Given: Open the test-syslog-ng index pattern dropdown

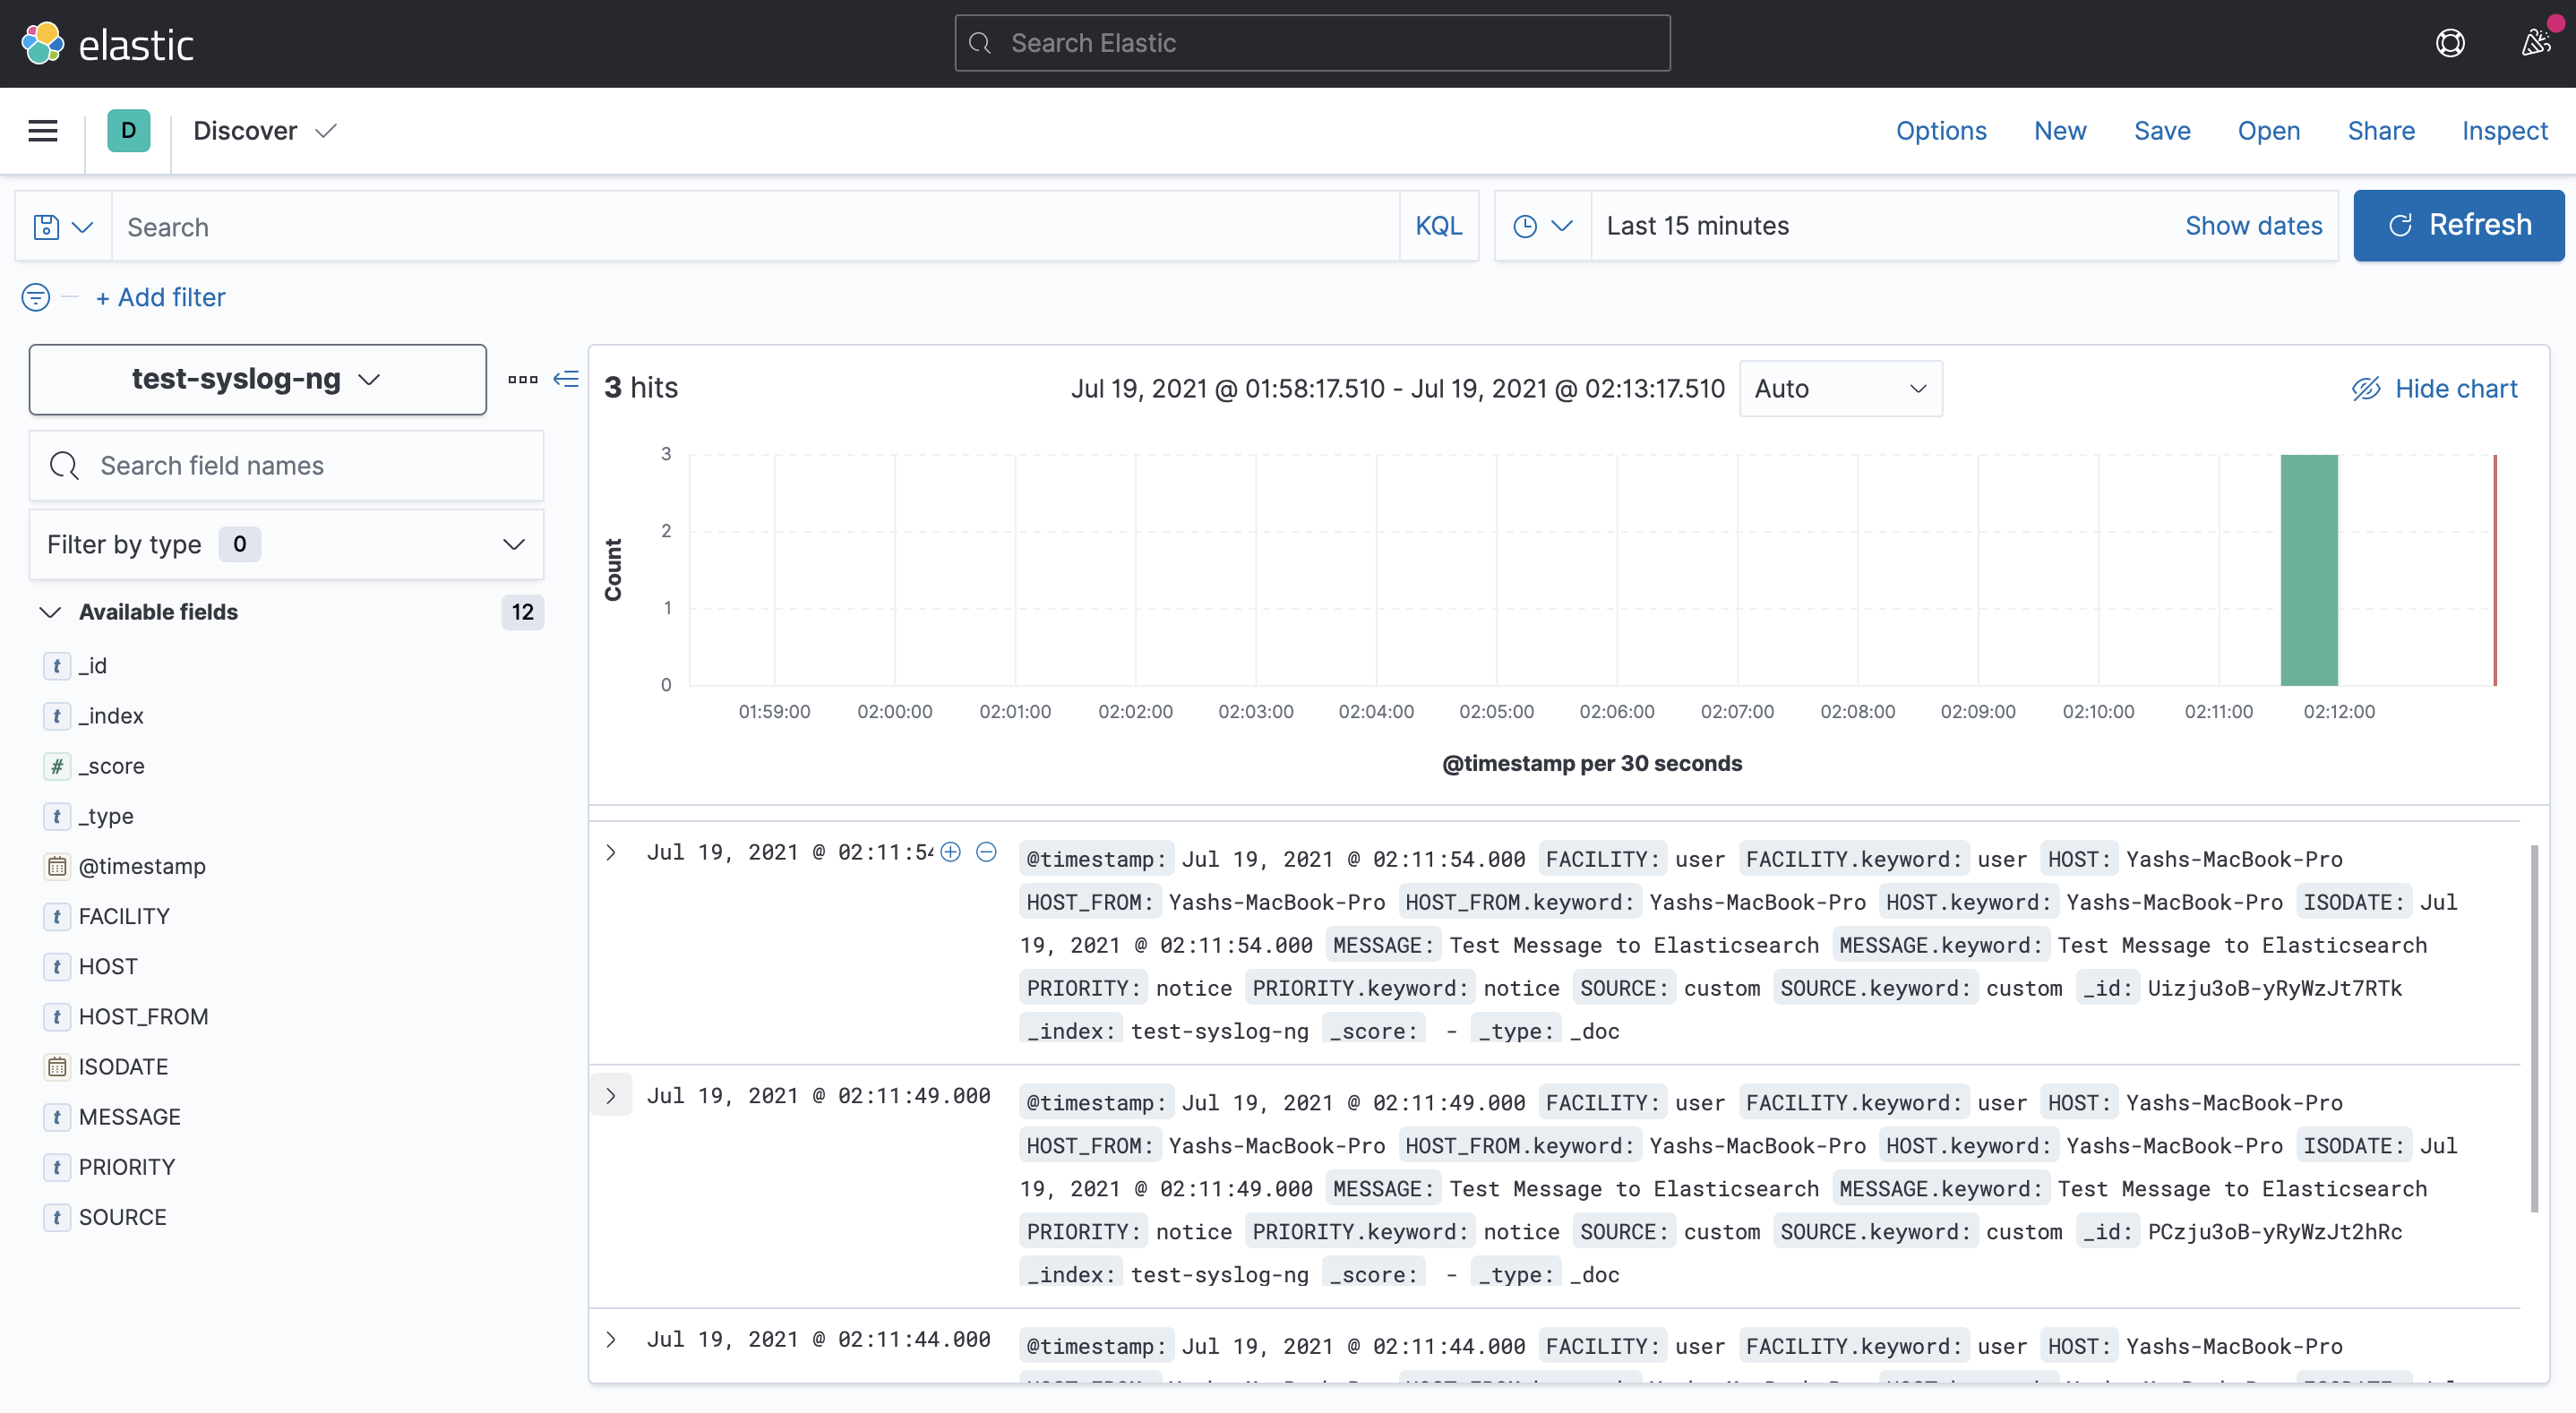Looking at the screenshot, I should (257, 379).
